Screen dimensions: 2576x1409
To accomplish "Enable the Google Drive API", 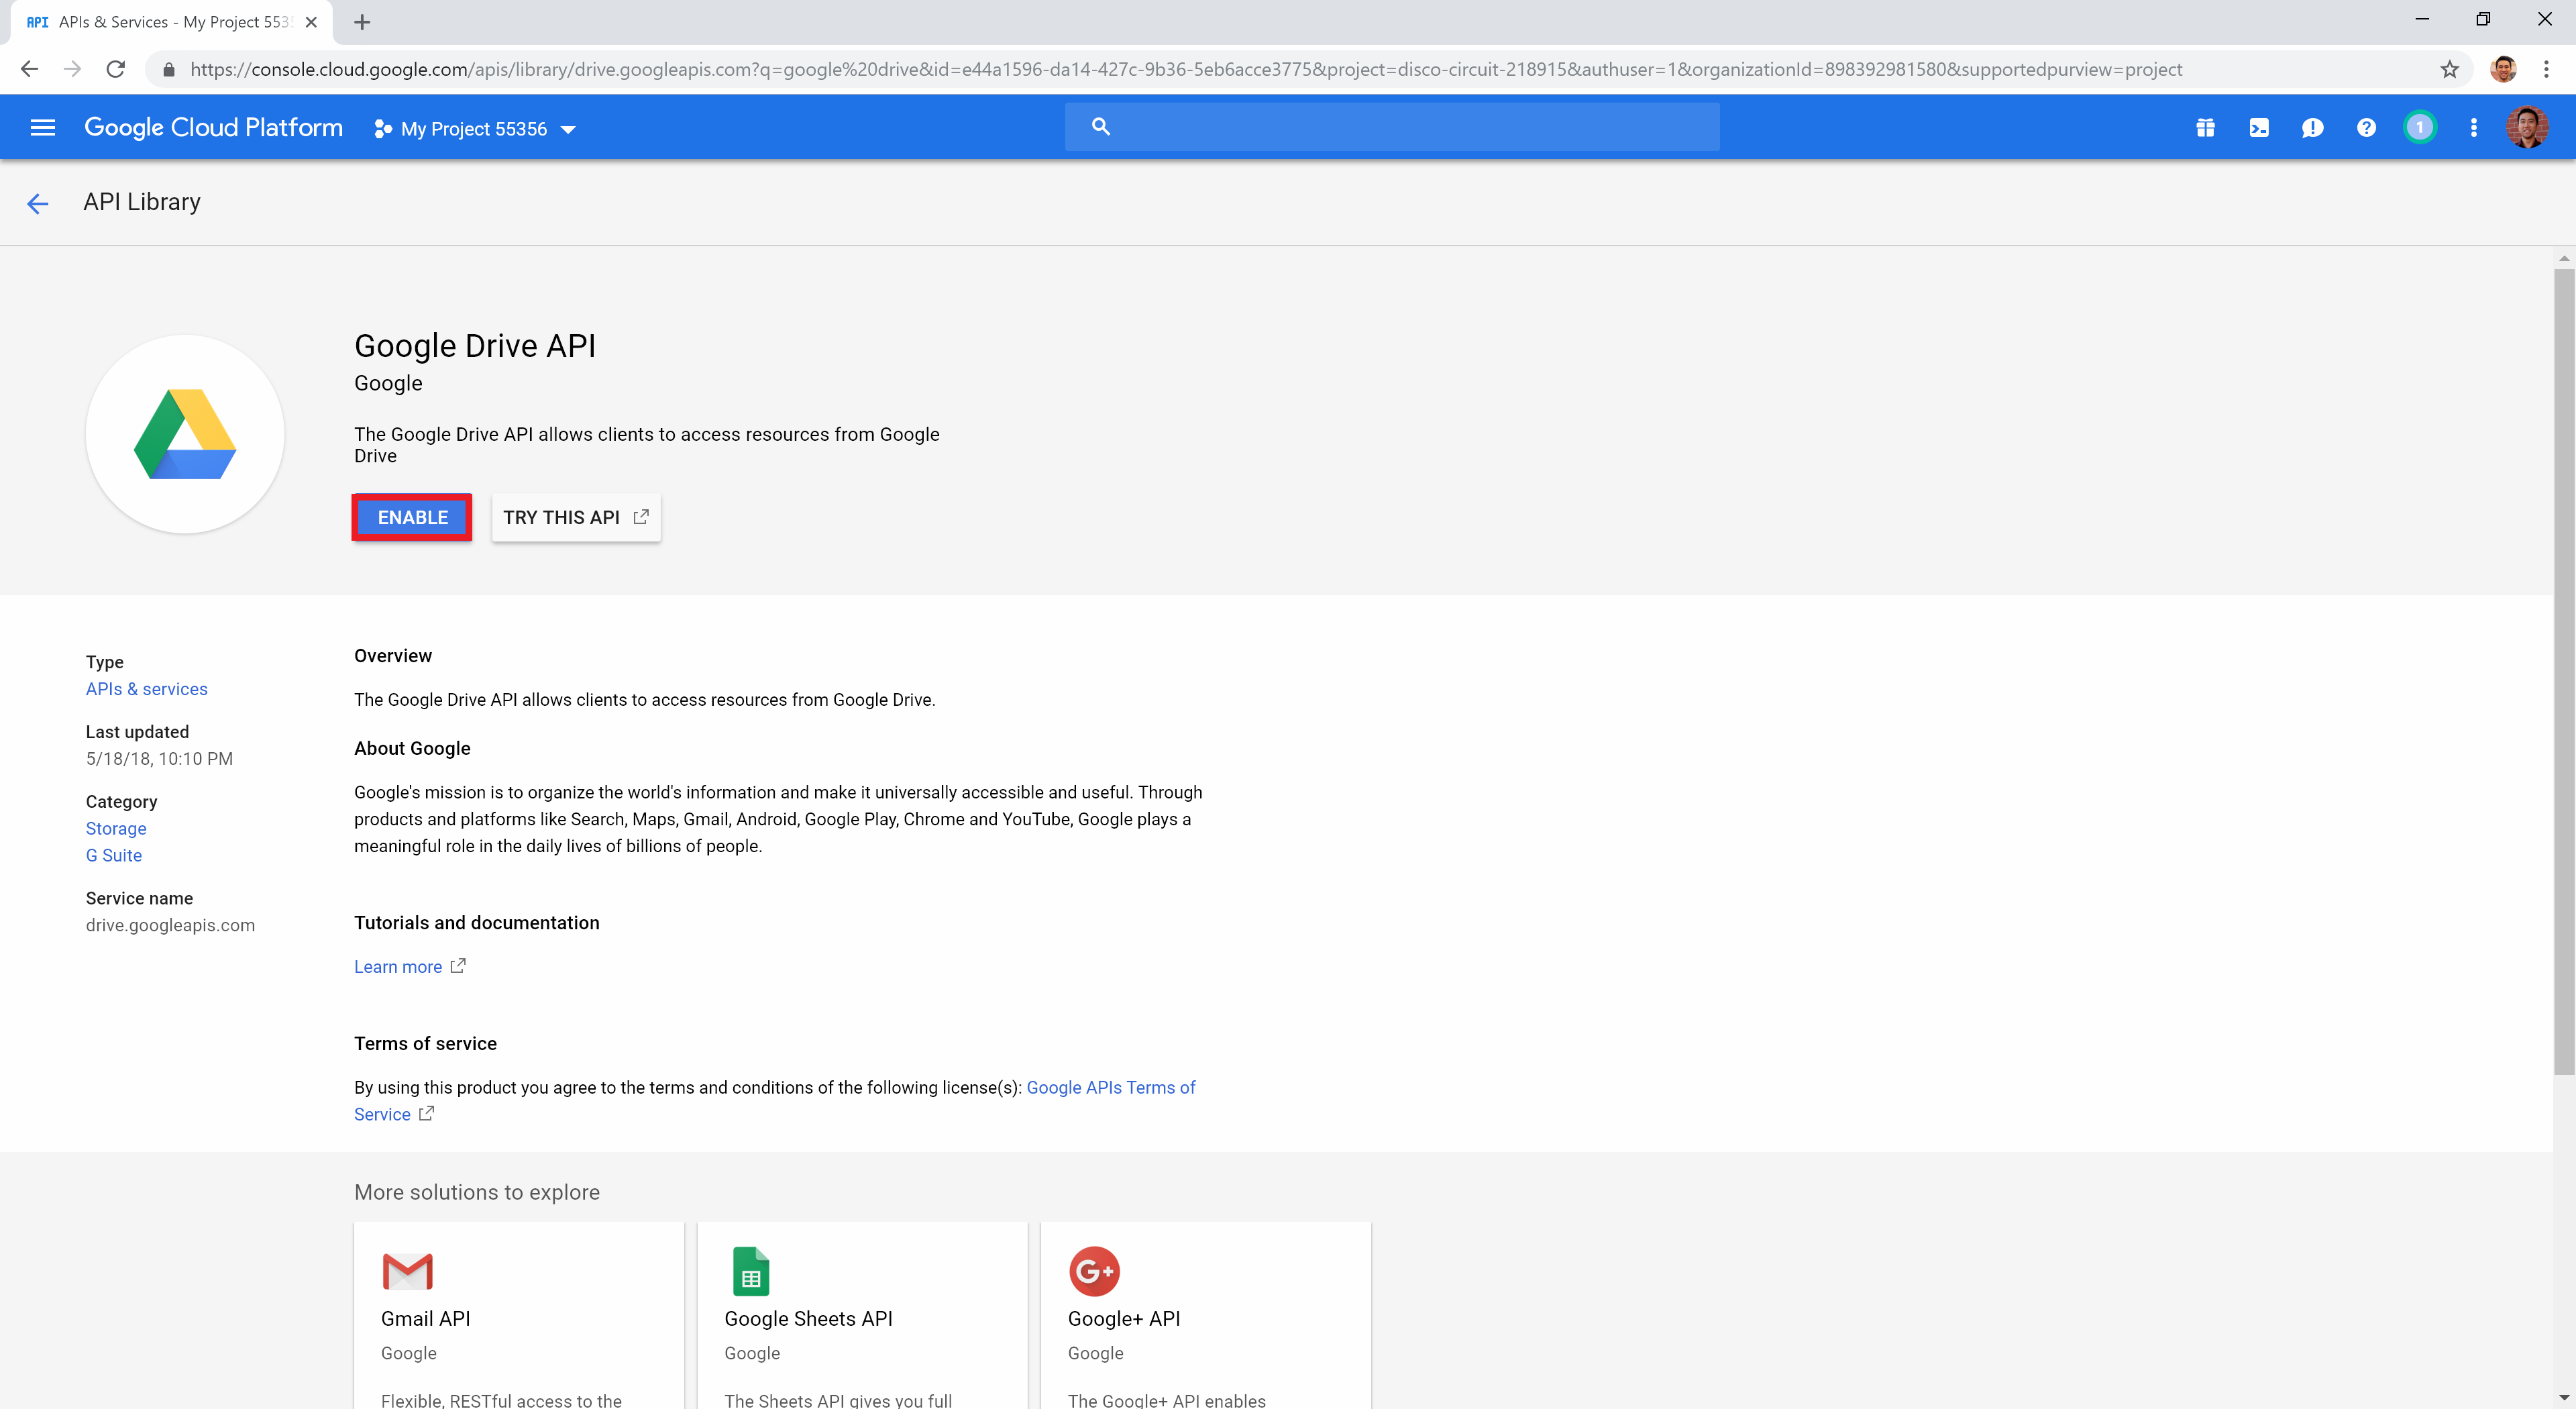I will 411,517.
